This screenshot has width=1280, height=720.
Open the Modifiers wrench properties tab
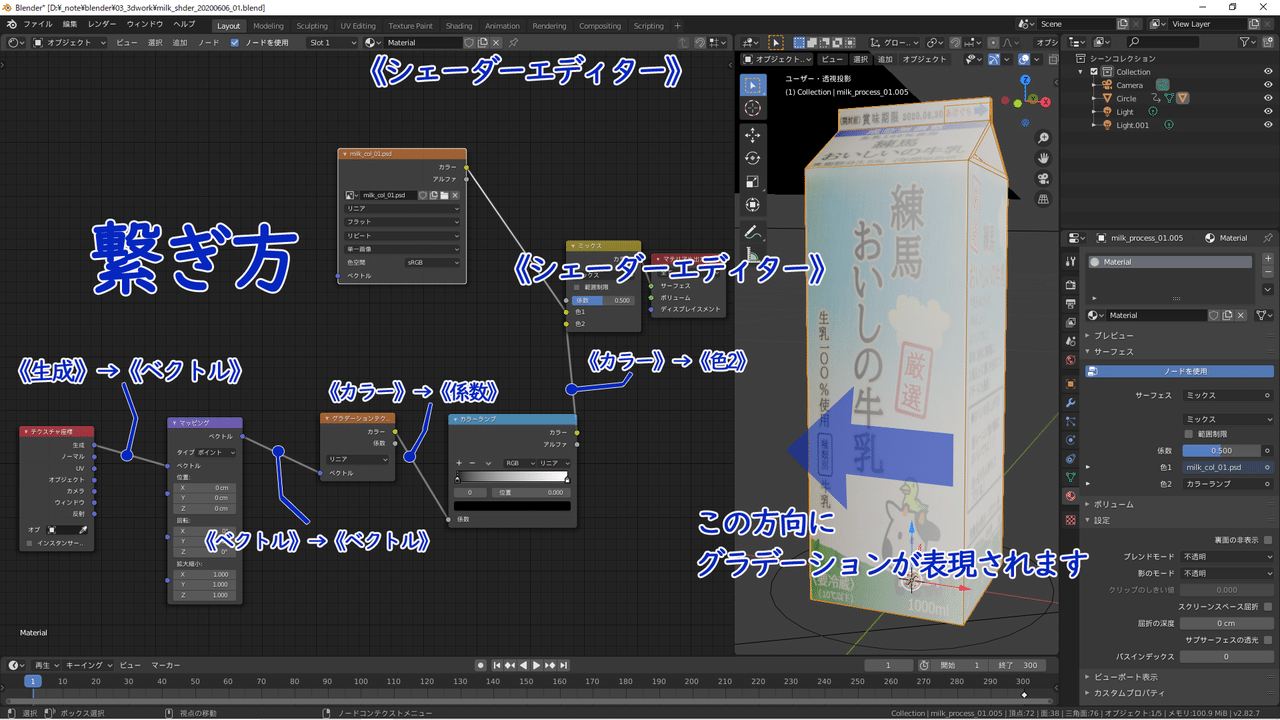tap(1070, 402)
